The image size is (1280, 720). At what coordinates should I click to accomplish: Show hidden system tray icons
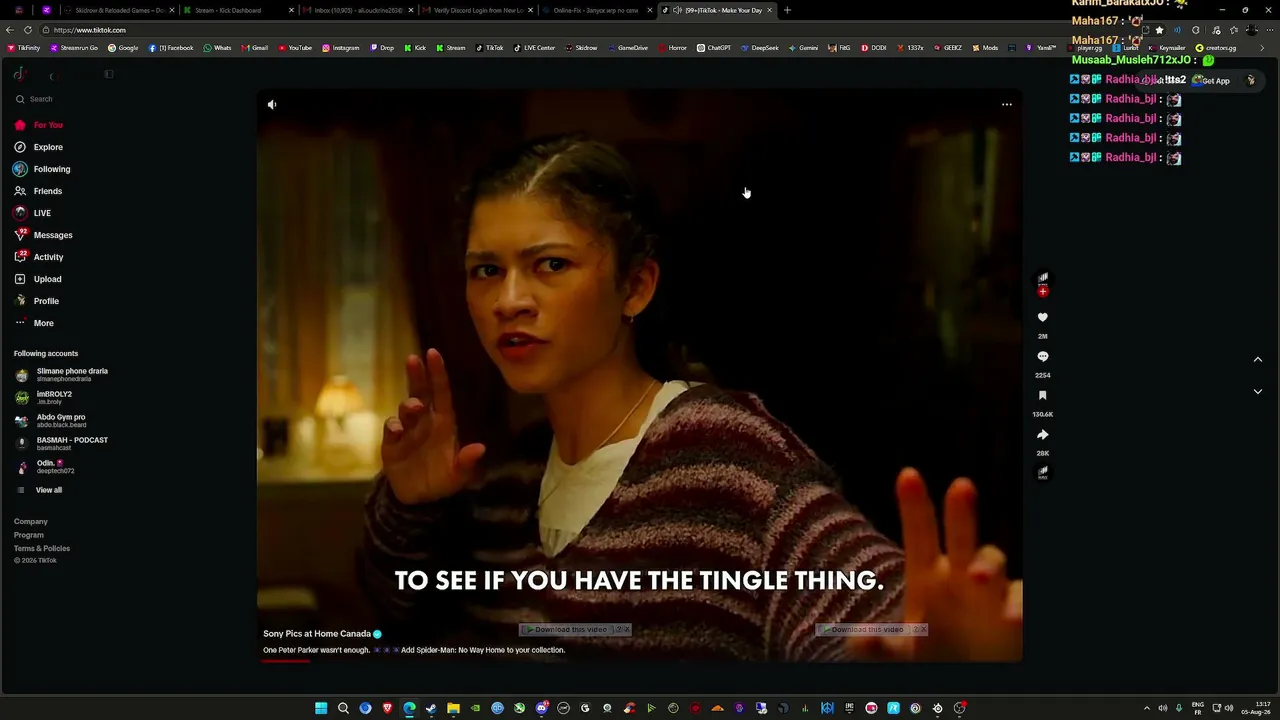tap(1147, 708)
